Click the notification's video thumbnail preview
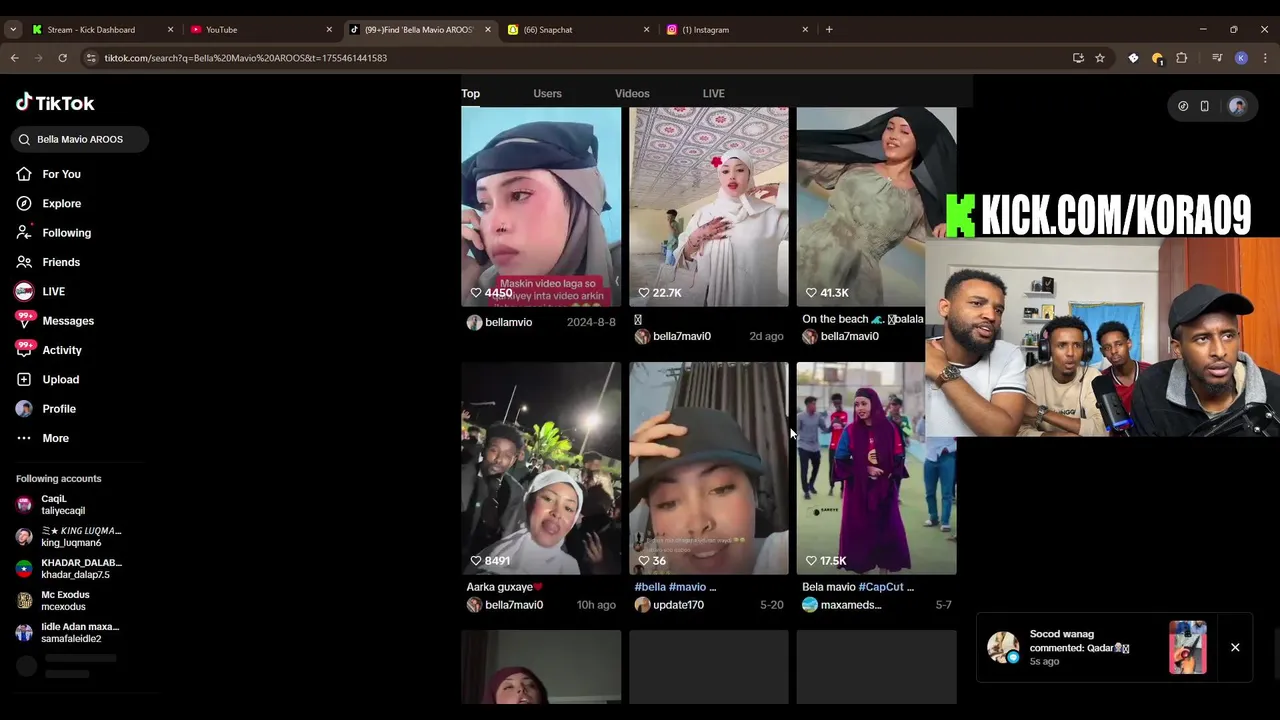The image size is (1280, 720). tap(1188, 648)
